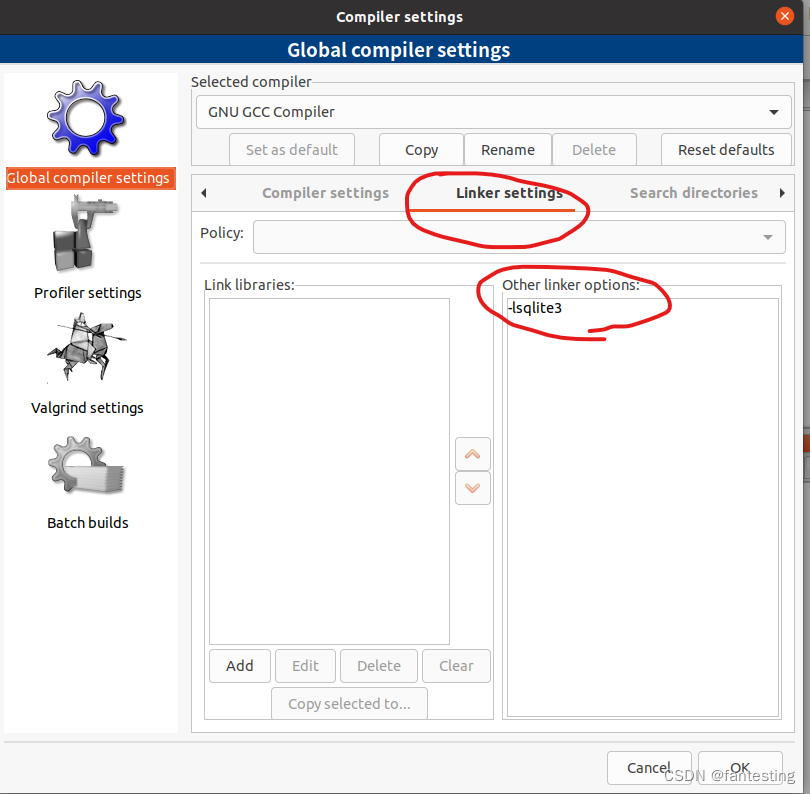Click the move-up arrow beside Link libraries
The width and height of the screenshot is (810, 794).
(x=472, y=453)
